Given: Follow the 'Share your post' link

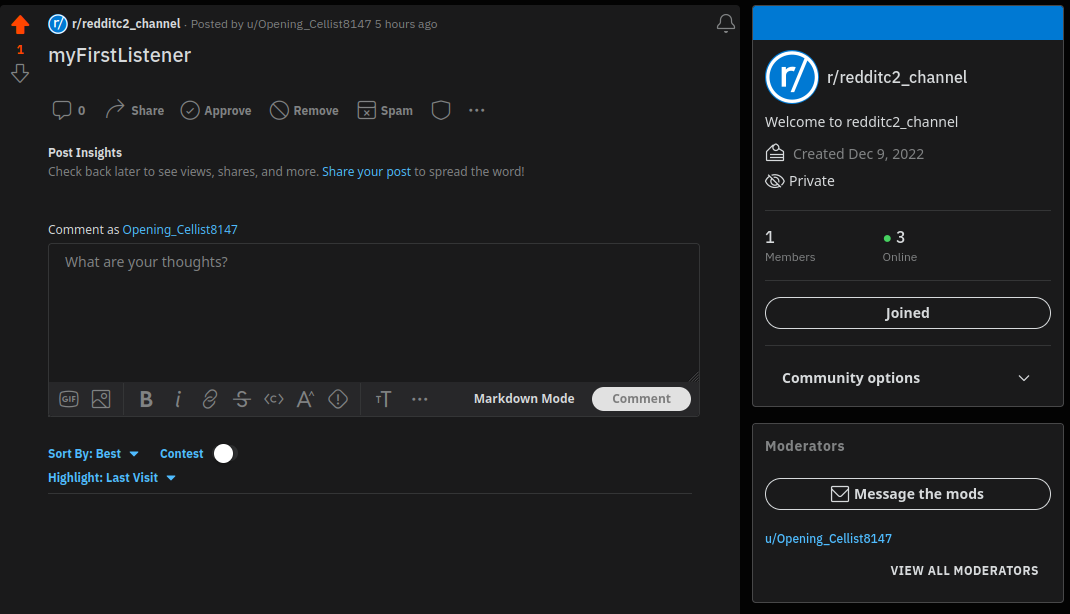Looking at the screenshot, I should (366, 171).
